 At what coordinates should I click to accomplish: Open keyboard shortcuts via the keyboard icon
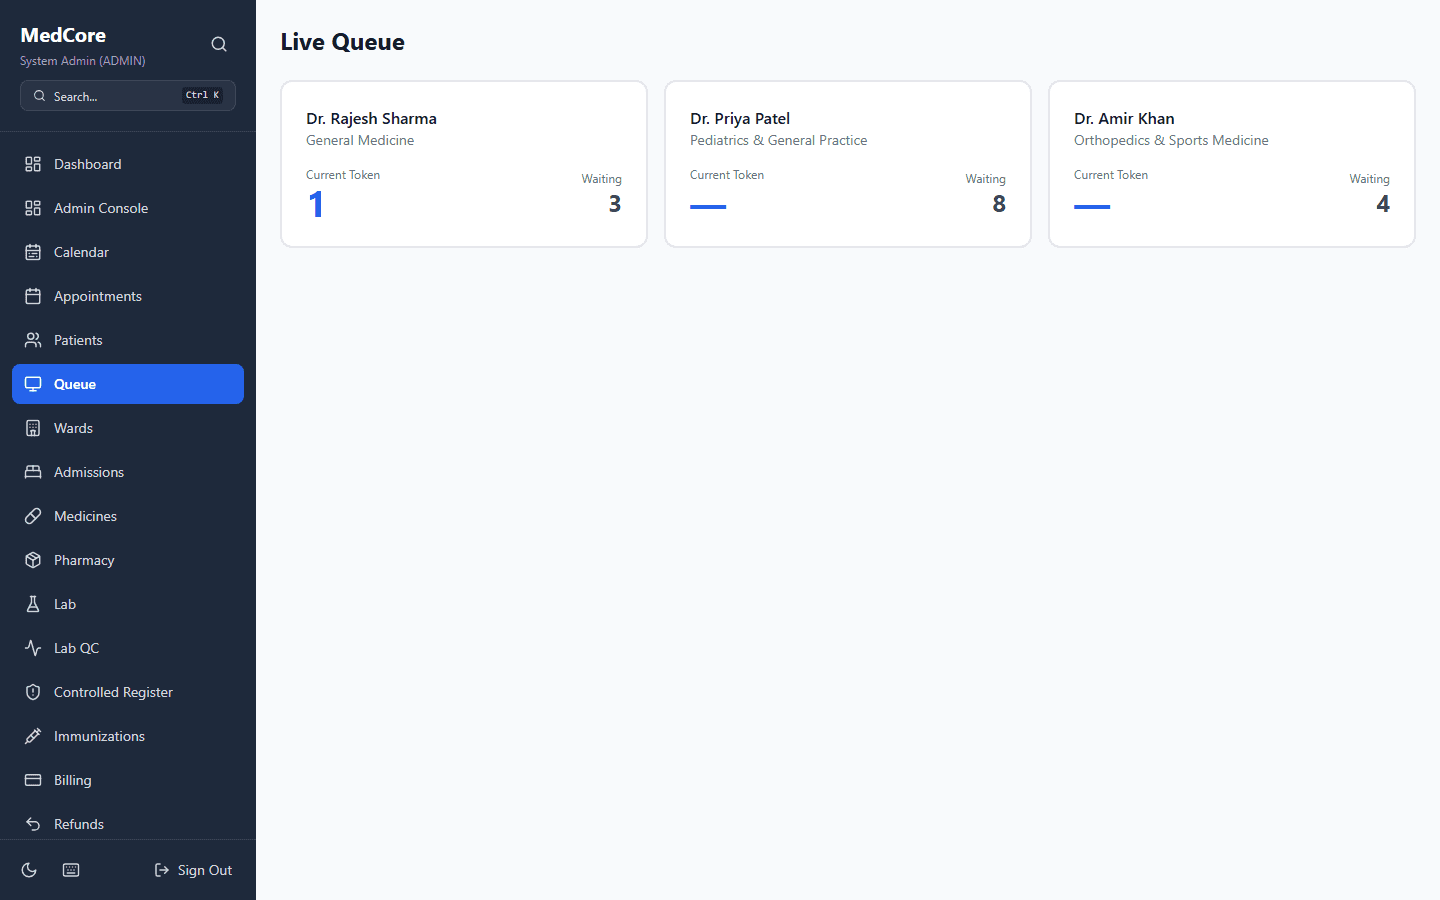(71, 870)
